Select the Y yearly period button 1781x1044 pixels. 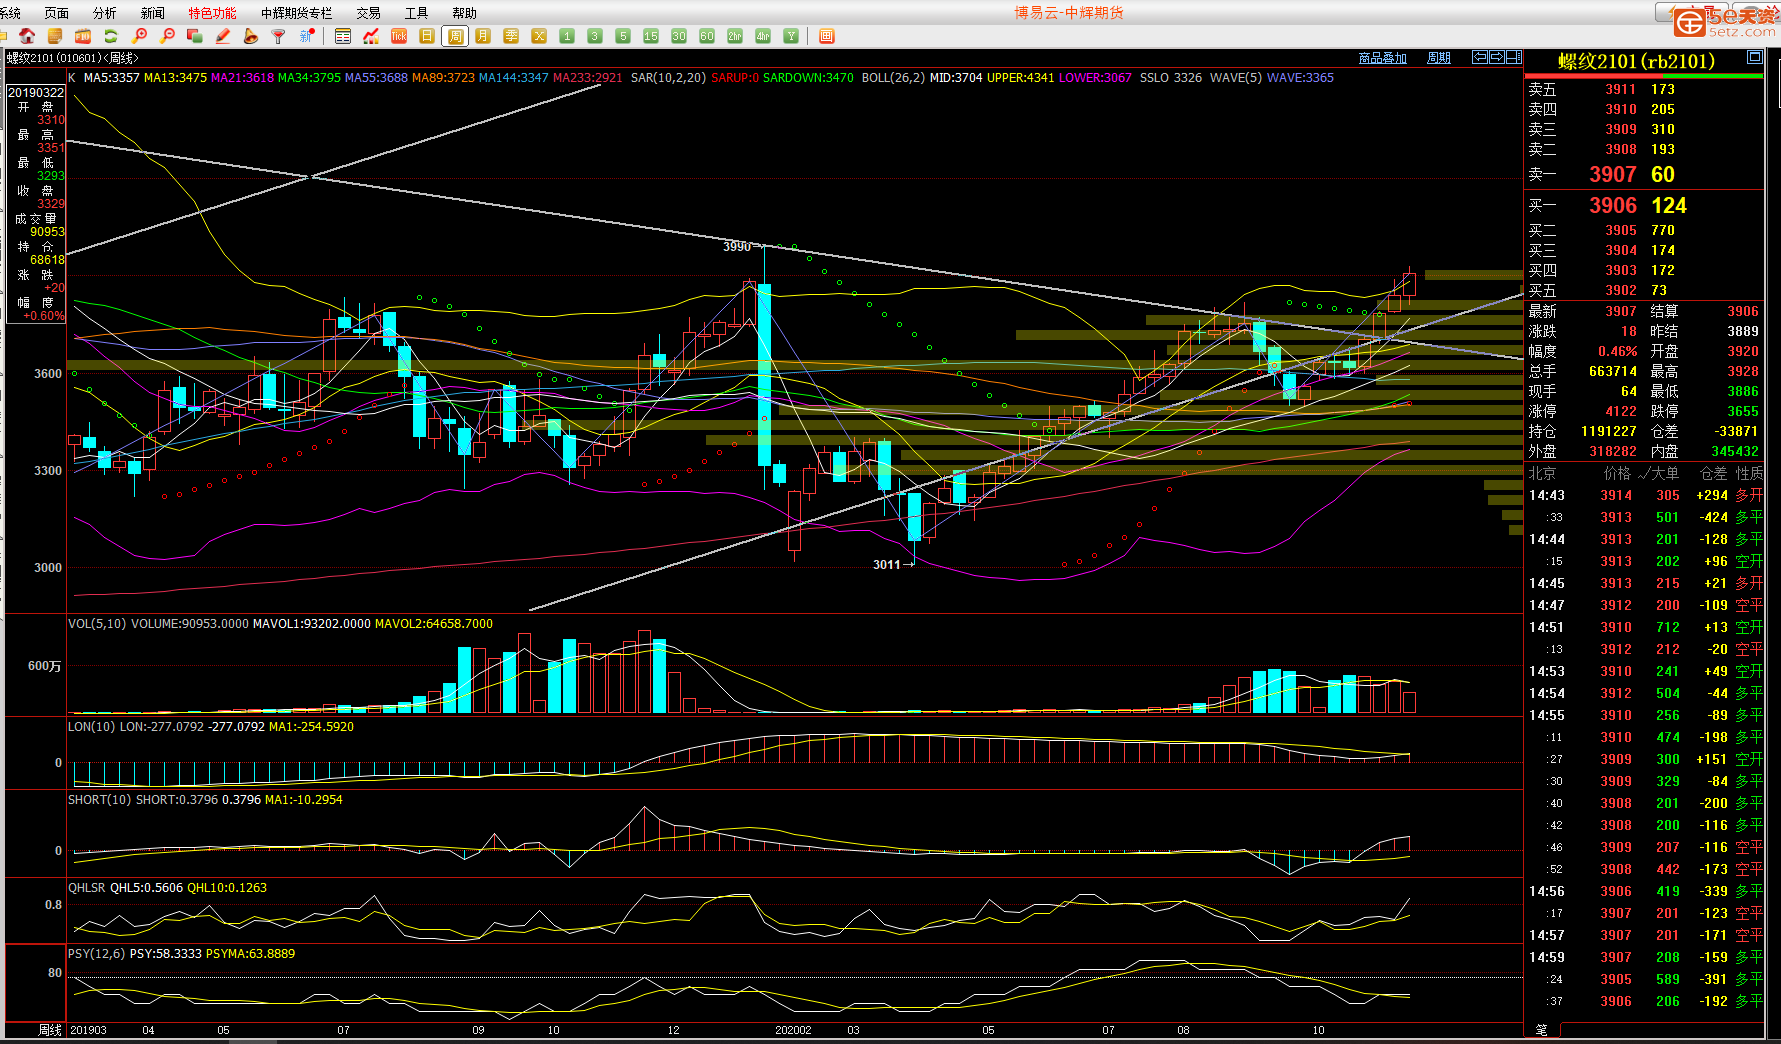(x=791, y=36)
